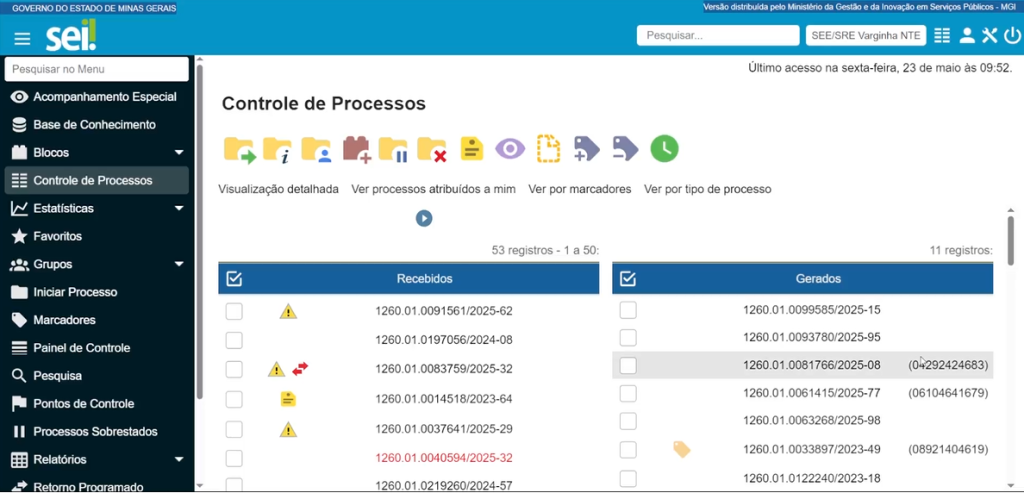Click the yellow annotation note toolbar icon
Screen dimensions: 1024x493
[x=472, y=150]
